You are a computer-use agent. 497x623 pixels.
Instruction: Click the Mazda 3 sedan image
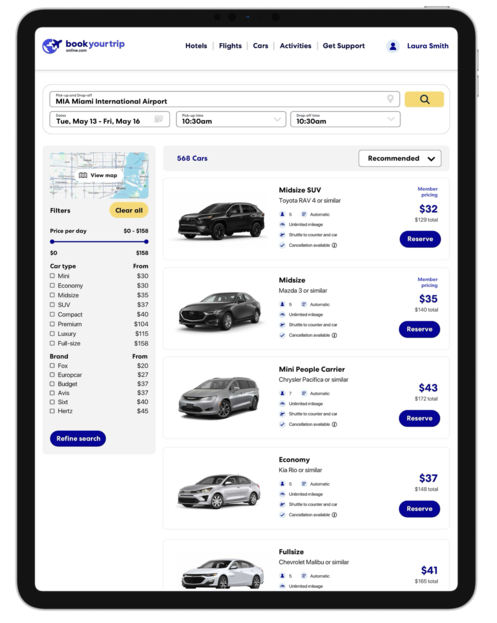220,311
